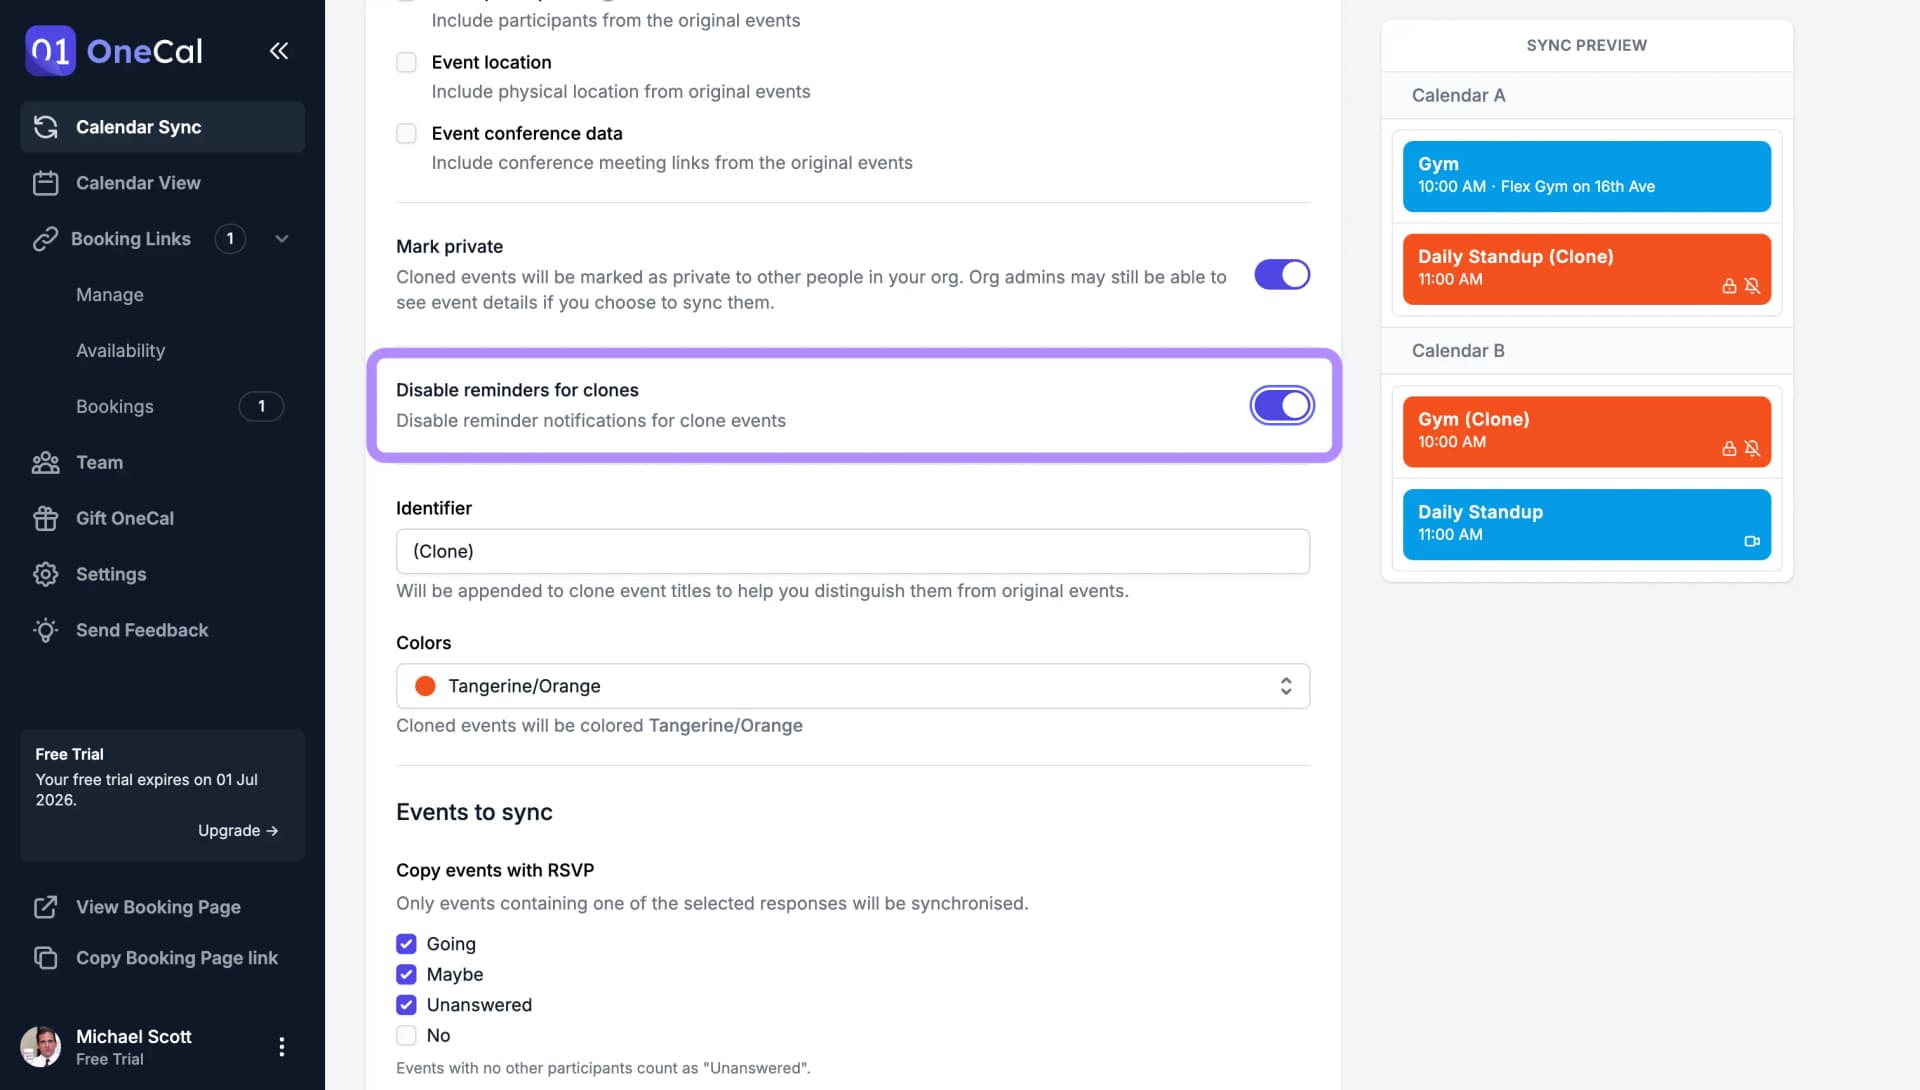Click the Calendar Sync sidebar icon
Viewport: 1920px width, 1090px height.
[x=46, y=127]
